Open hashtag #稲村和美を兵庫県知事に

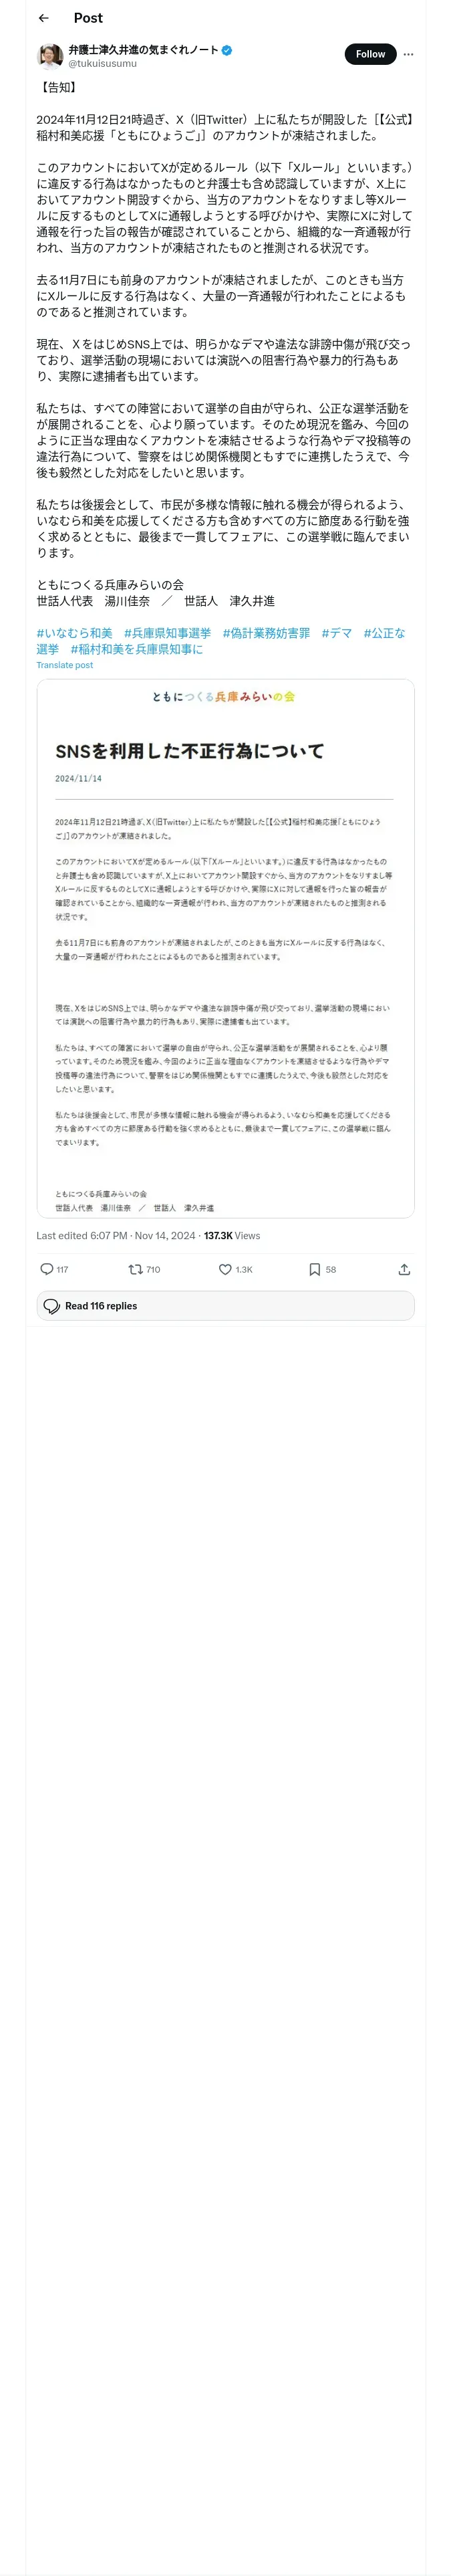click(137, 649)
